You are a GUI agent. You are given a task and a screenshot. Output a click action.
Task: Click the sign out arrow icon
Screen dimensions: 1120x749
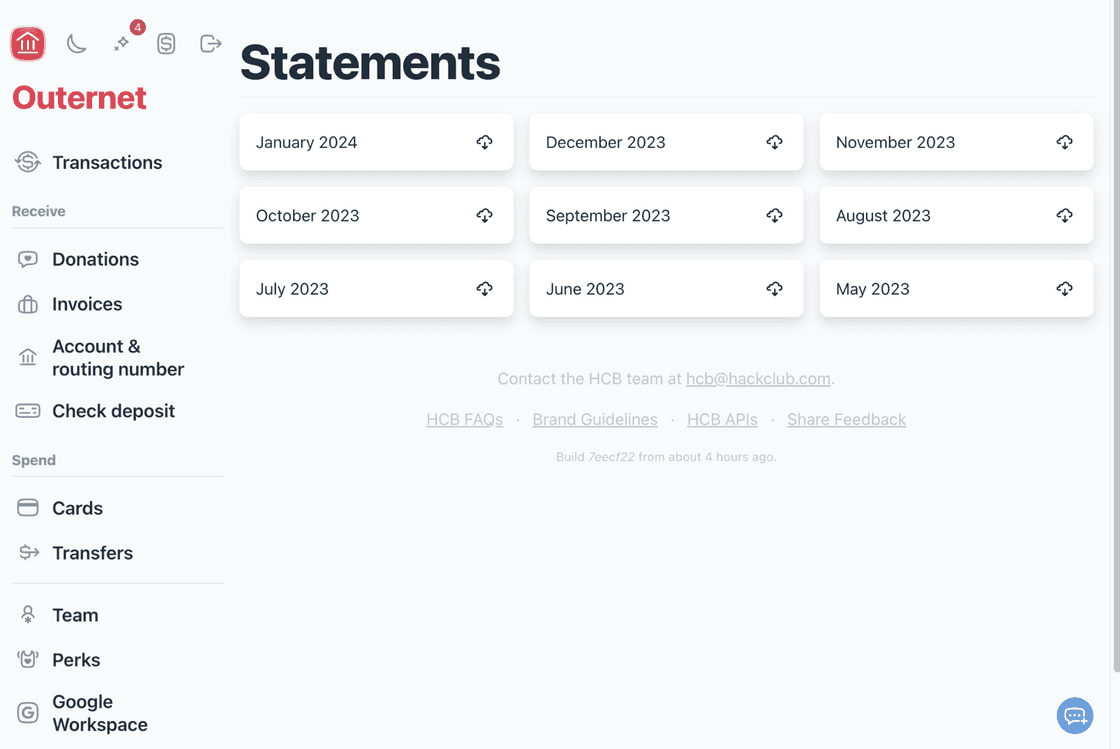coord(210,43)
